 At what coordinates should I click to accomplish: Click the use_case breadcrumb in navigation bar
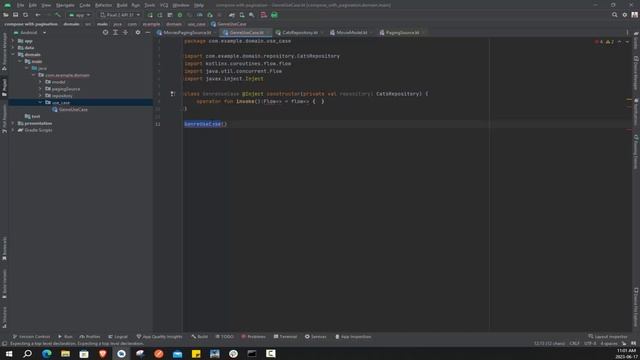coord(196,24)
